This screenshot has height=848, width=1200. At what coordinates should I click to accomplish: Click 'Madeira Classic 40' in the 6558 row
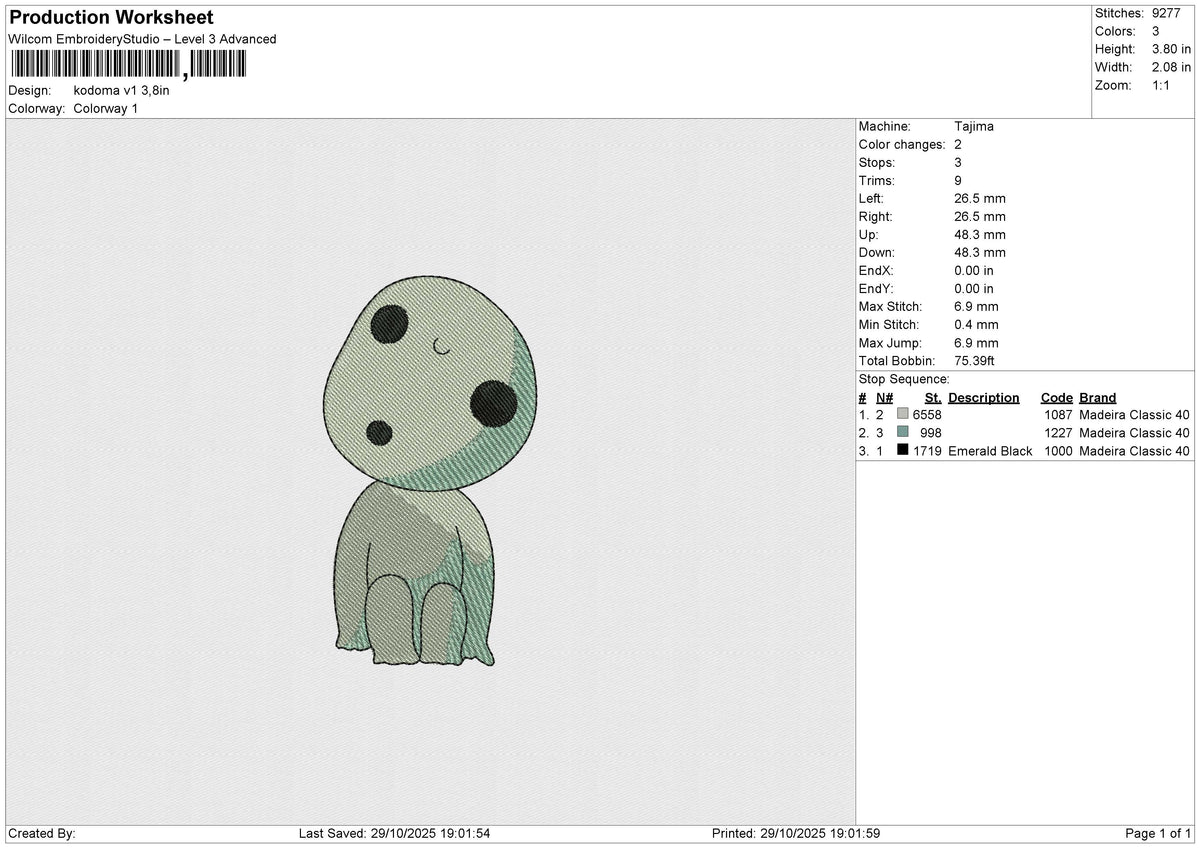[x=1135, y=414]
